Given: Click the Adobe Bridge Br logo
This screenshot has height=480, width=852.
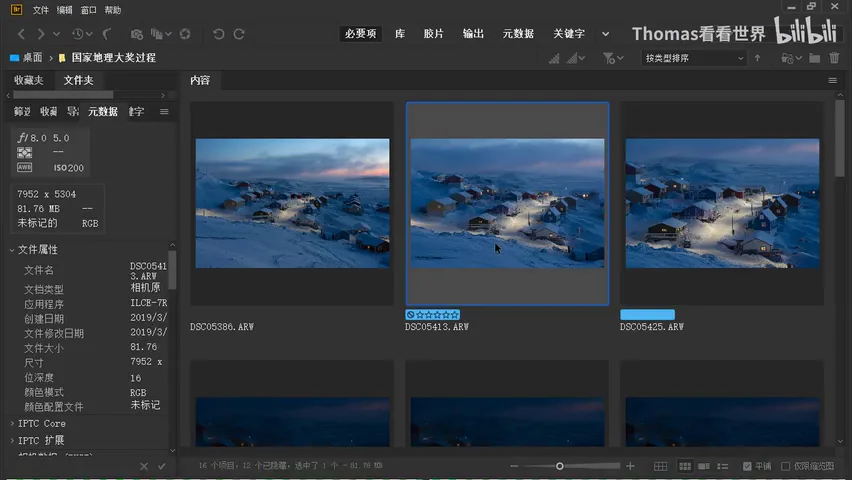Looking at the screenshot, I should (16, 9).
